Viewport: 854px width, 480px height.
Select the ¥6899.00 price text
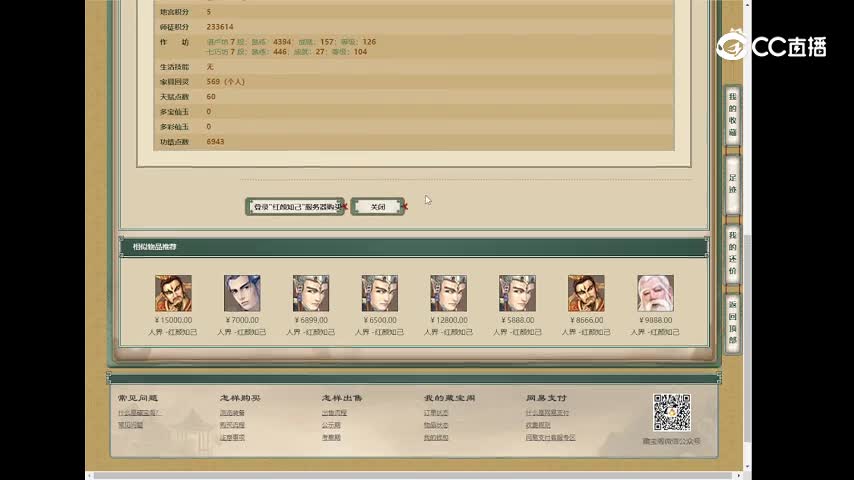click(x=310, y=320)
